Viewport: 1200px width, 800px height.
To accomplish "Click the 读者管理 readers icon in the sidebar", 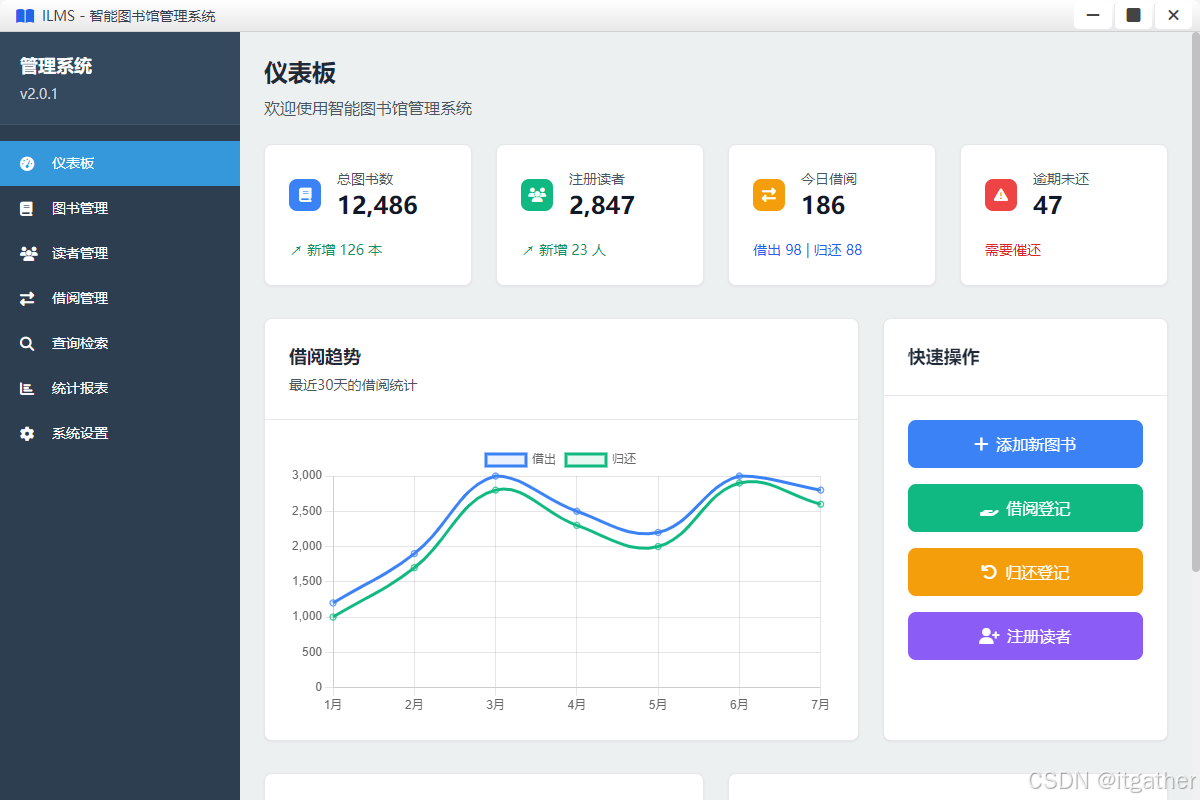I will click(26, 253).
